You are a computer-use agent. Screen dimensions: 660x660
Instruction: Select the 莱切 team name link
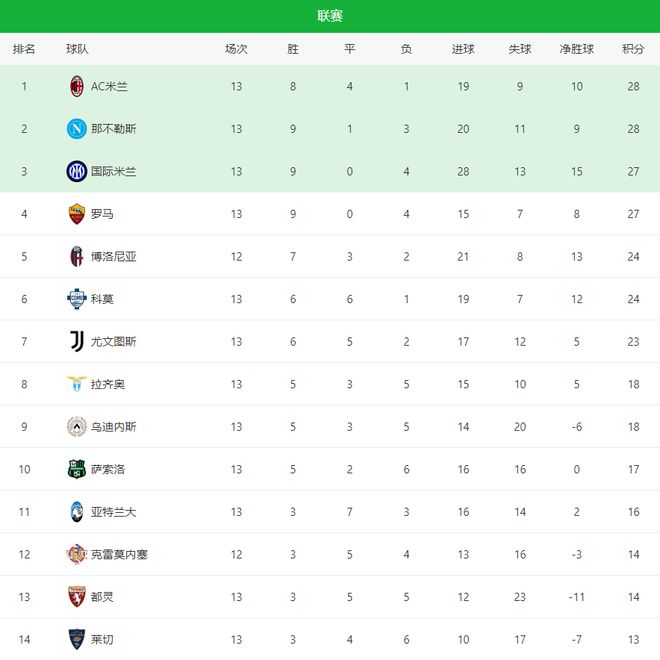pyautogui.click(x=102, y=639)
